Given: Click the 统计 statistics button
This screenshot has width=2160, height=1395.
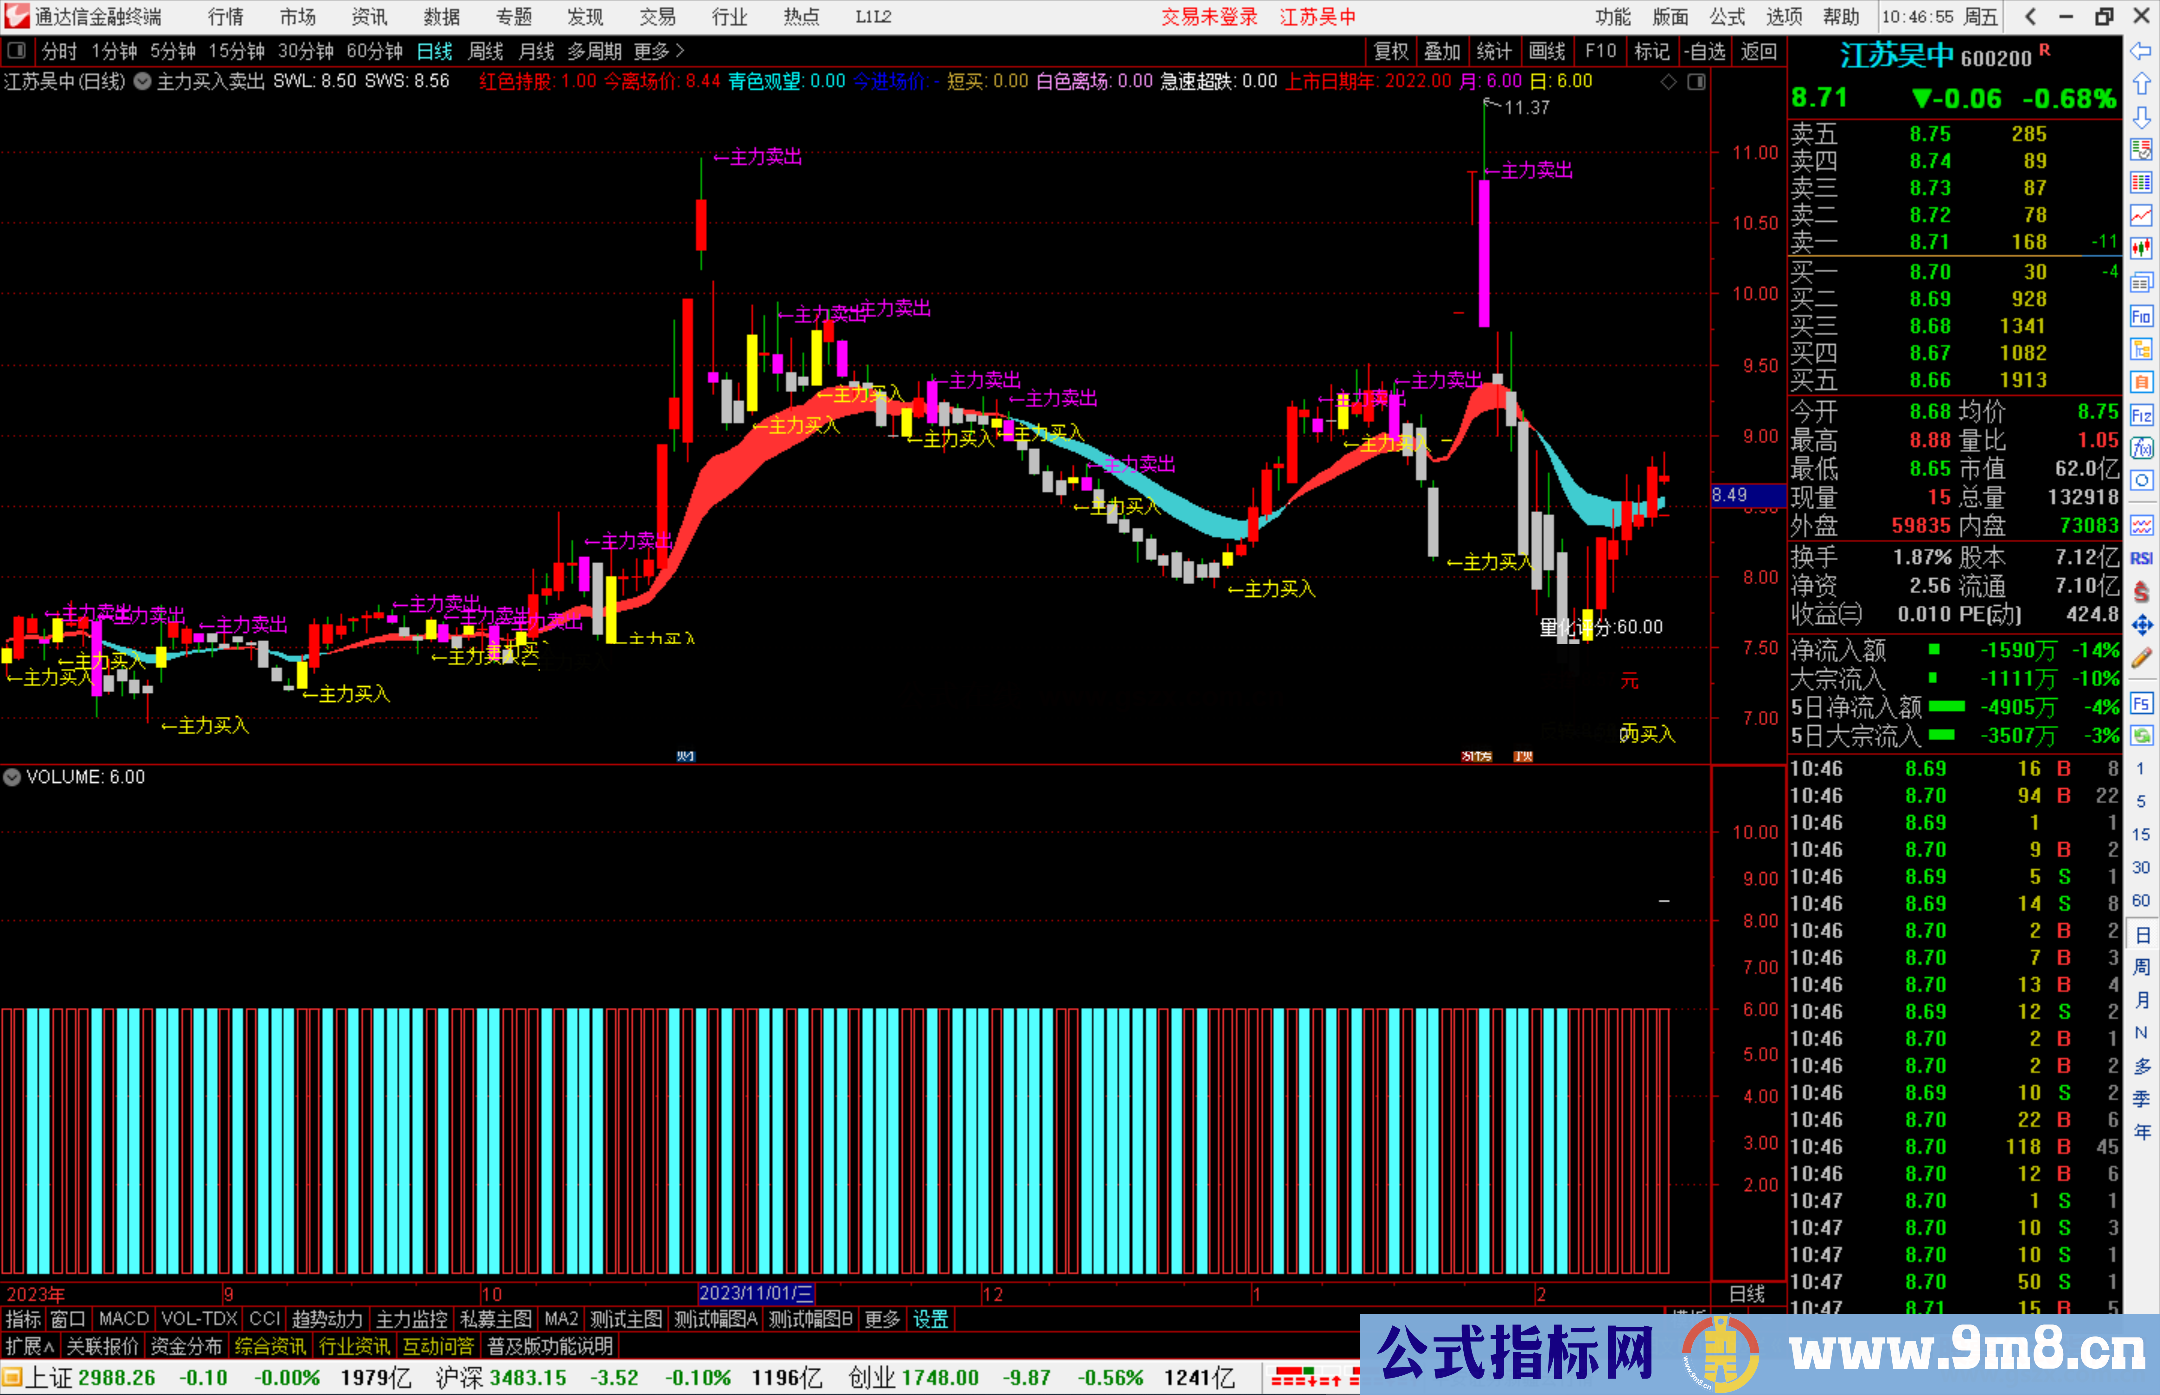Looking at the screenshot, I should 1495,51.
